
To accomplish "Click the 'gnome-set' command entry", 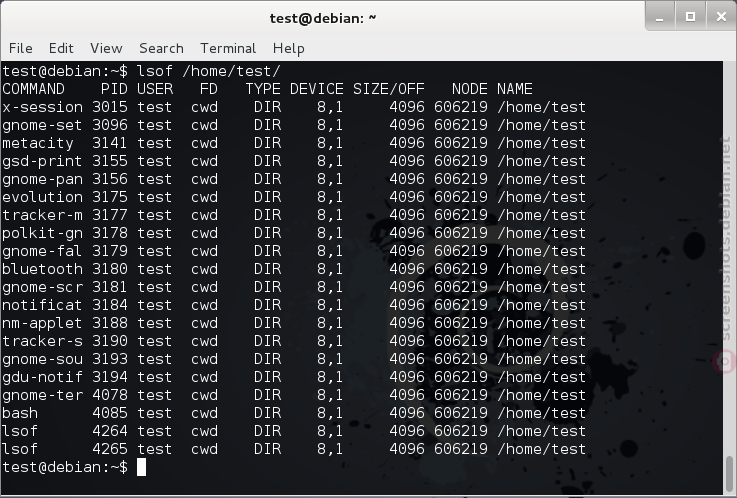I will tap(42, 125).
